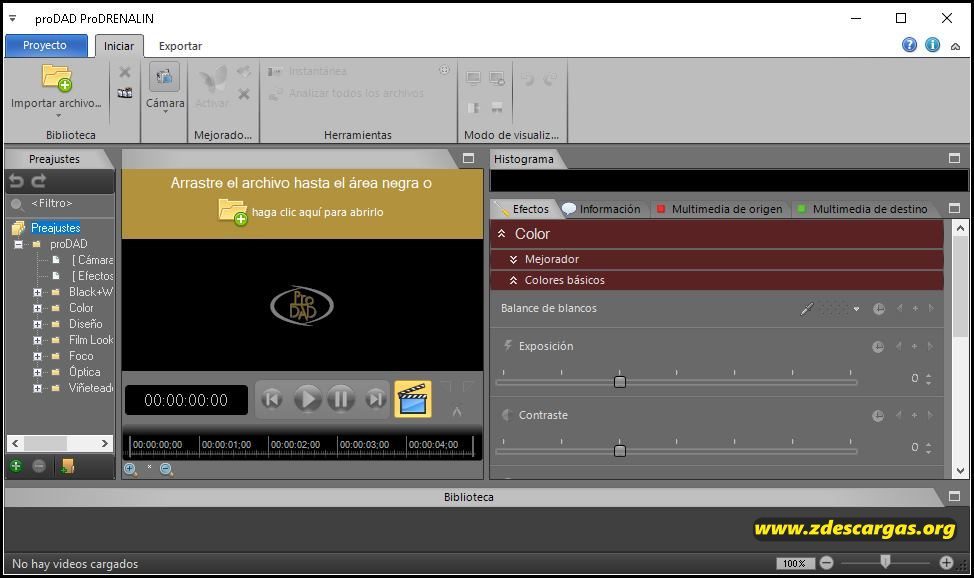Zoom out the timeline with magnifier minus
Screen dimensions: 974x578
pos(166,469)
